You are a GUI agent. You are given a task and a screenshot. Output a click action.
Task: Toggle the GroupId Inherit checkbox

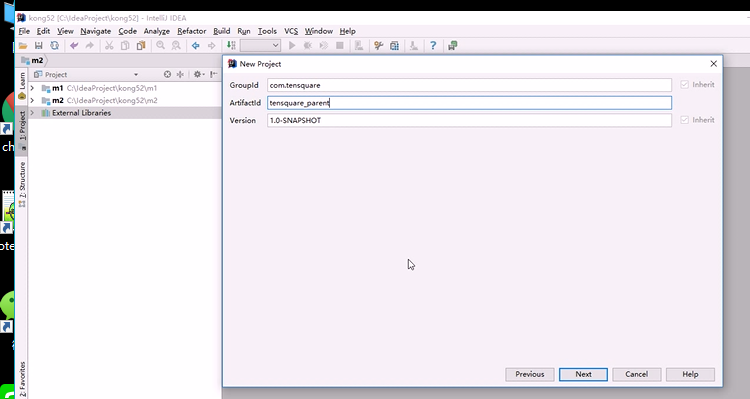tap(684, 84)
